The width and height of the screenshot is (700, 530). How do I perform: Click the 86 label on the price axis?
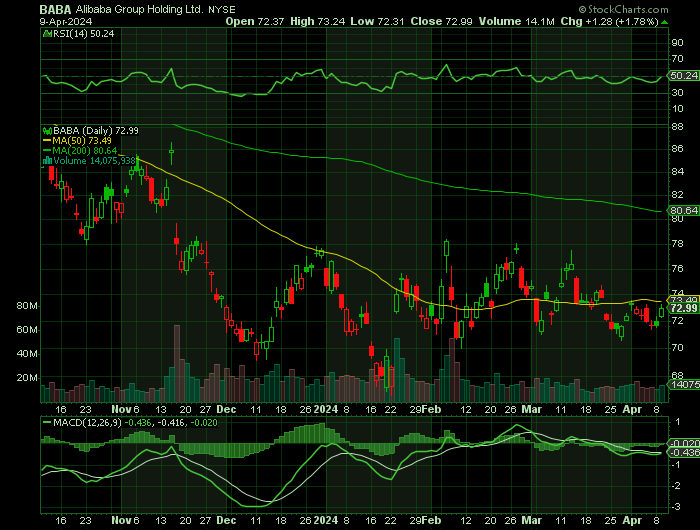(x=677, y=149)
